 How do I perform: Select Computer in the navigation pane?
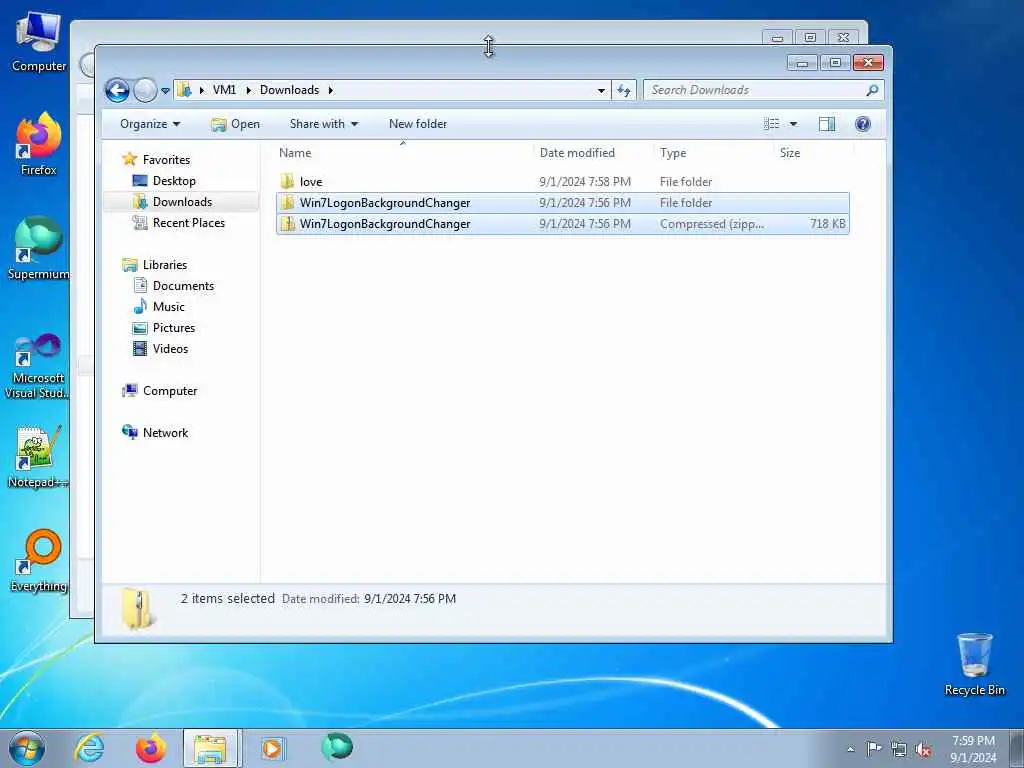click(170, 391)
